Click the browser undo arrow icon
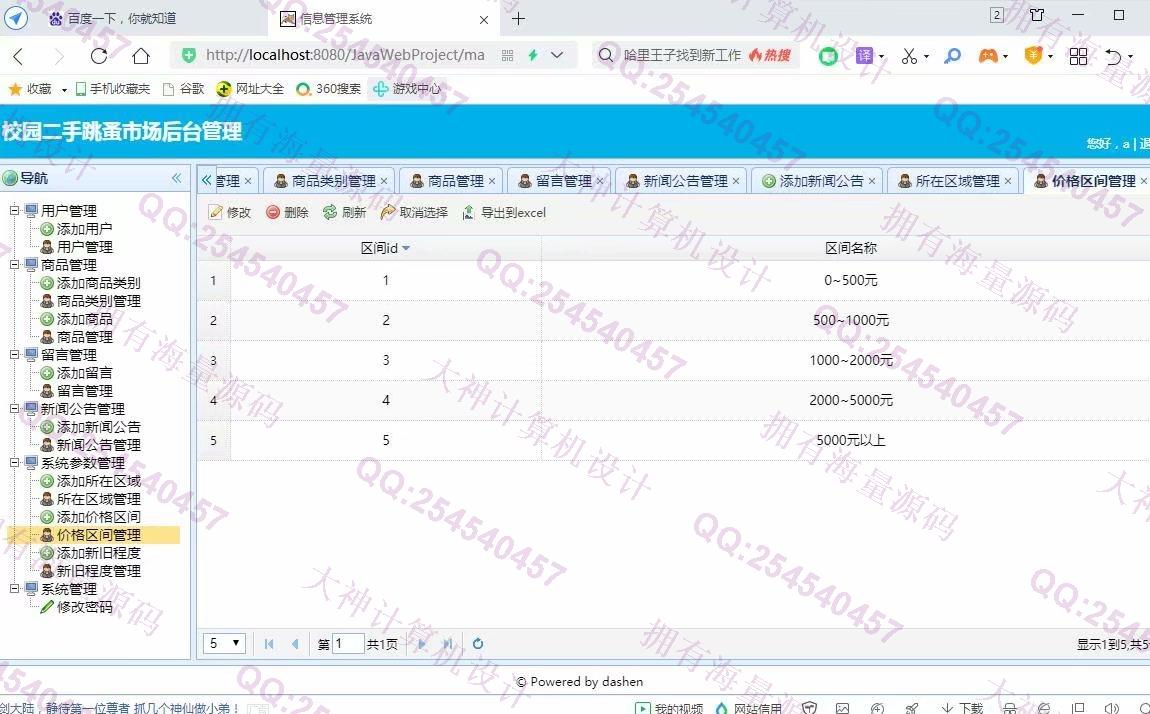Image resolution: width=1150 pixels, height=714 pixels. click(1113, 56)
